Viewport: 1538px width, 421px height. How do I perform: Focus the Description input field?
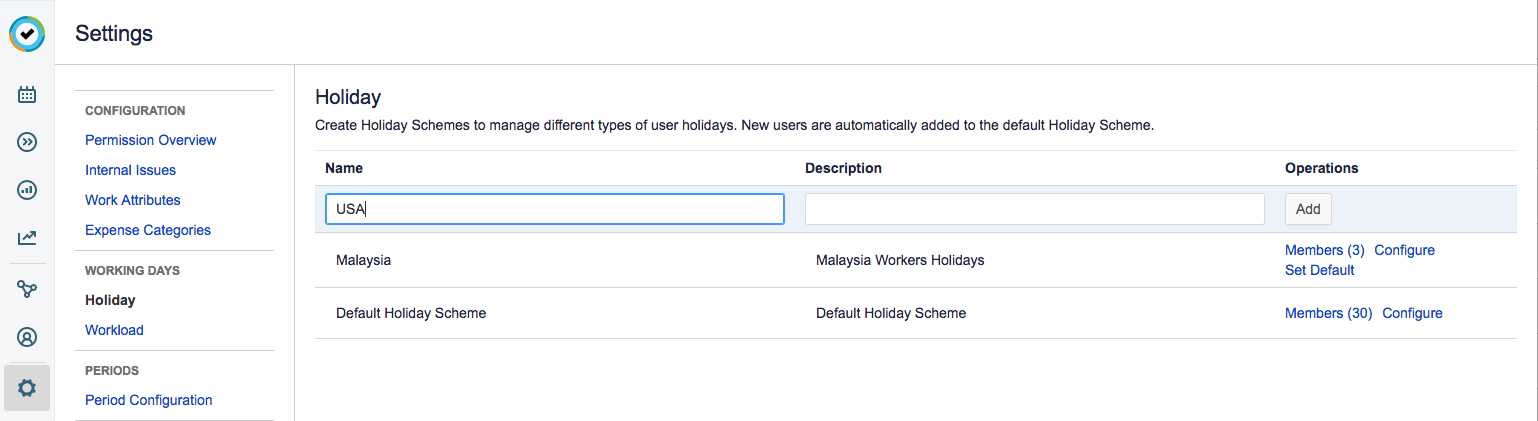click(1034, 209)
